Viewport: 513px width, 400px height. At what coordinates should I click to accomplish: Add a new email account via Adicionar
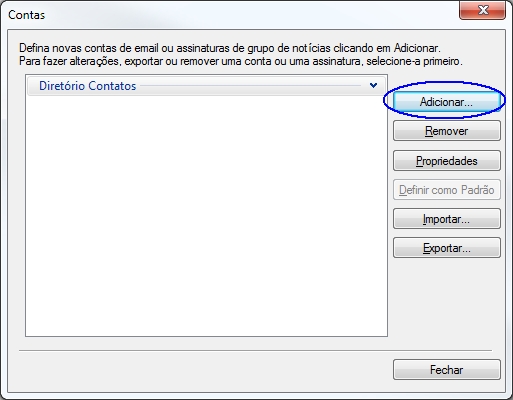click(447, 102)
